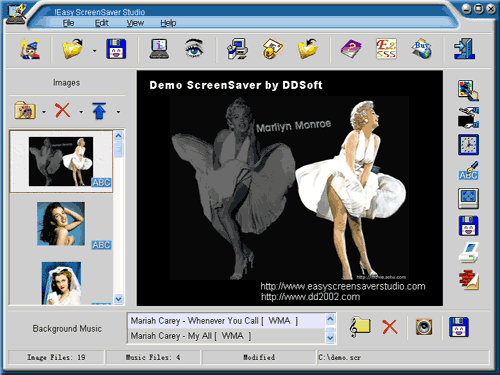Preview the screensaver with the eye icon

pyautogui.click(x=194, y=48)
